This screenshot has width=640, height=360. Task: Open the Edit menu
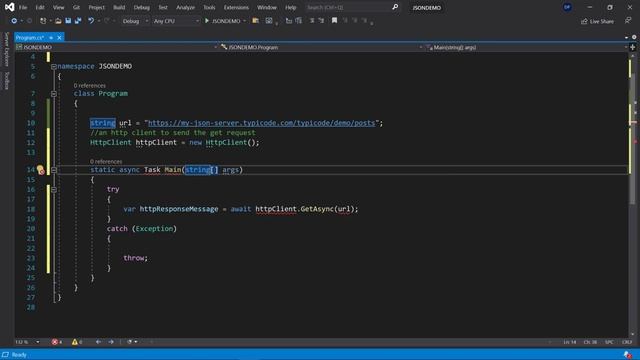40,7
